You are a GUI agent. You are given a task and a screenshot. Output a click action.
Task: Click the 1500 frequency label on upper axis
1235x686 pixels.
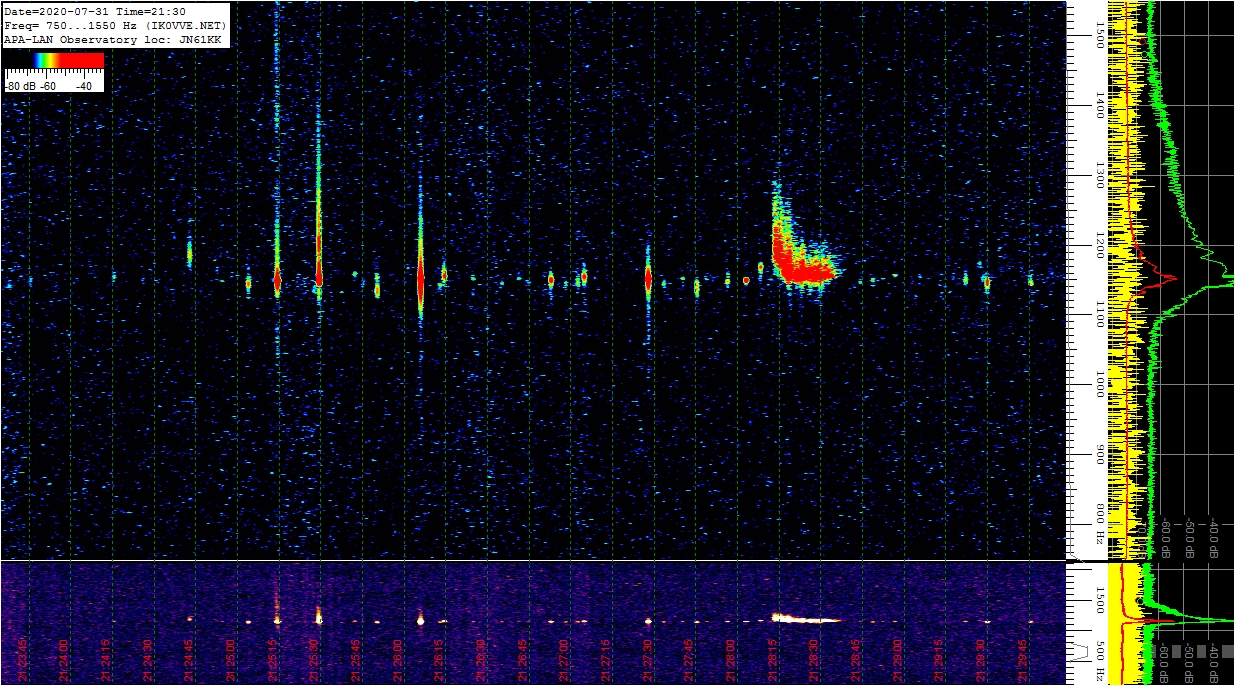click(1101, 37)
